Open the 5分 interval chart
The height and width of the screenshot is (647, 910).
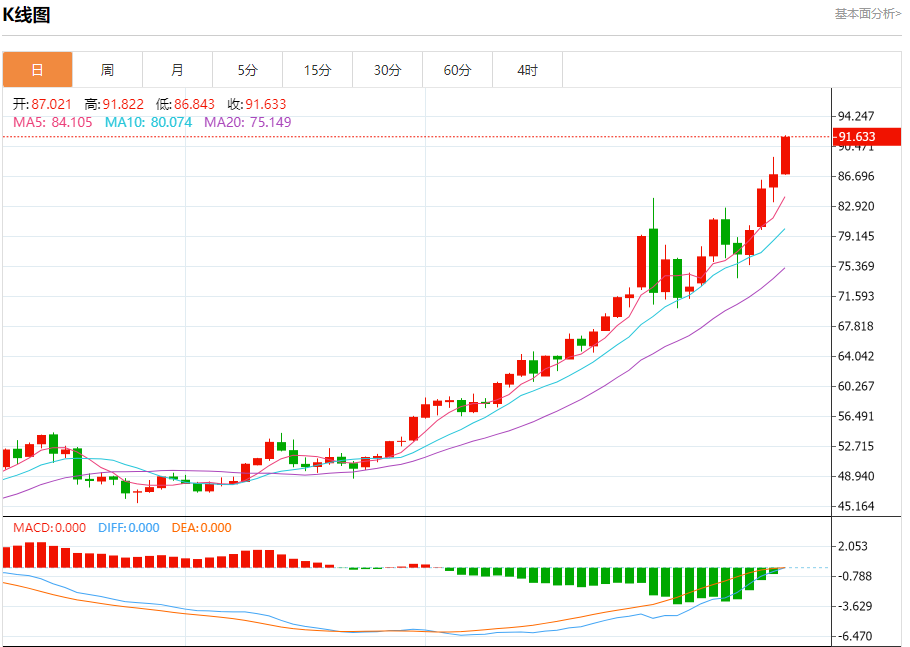pyautogui.click(x=247, y=70)
